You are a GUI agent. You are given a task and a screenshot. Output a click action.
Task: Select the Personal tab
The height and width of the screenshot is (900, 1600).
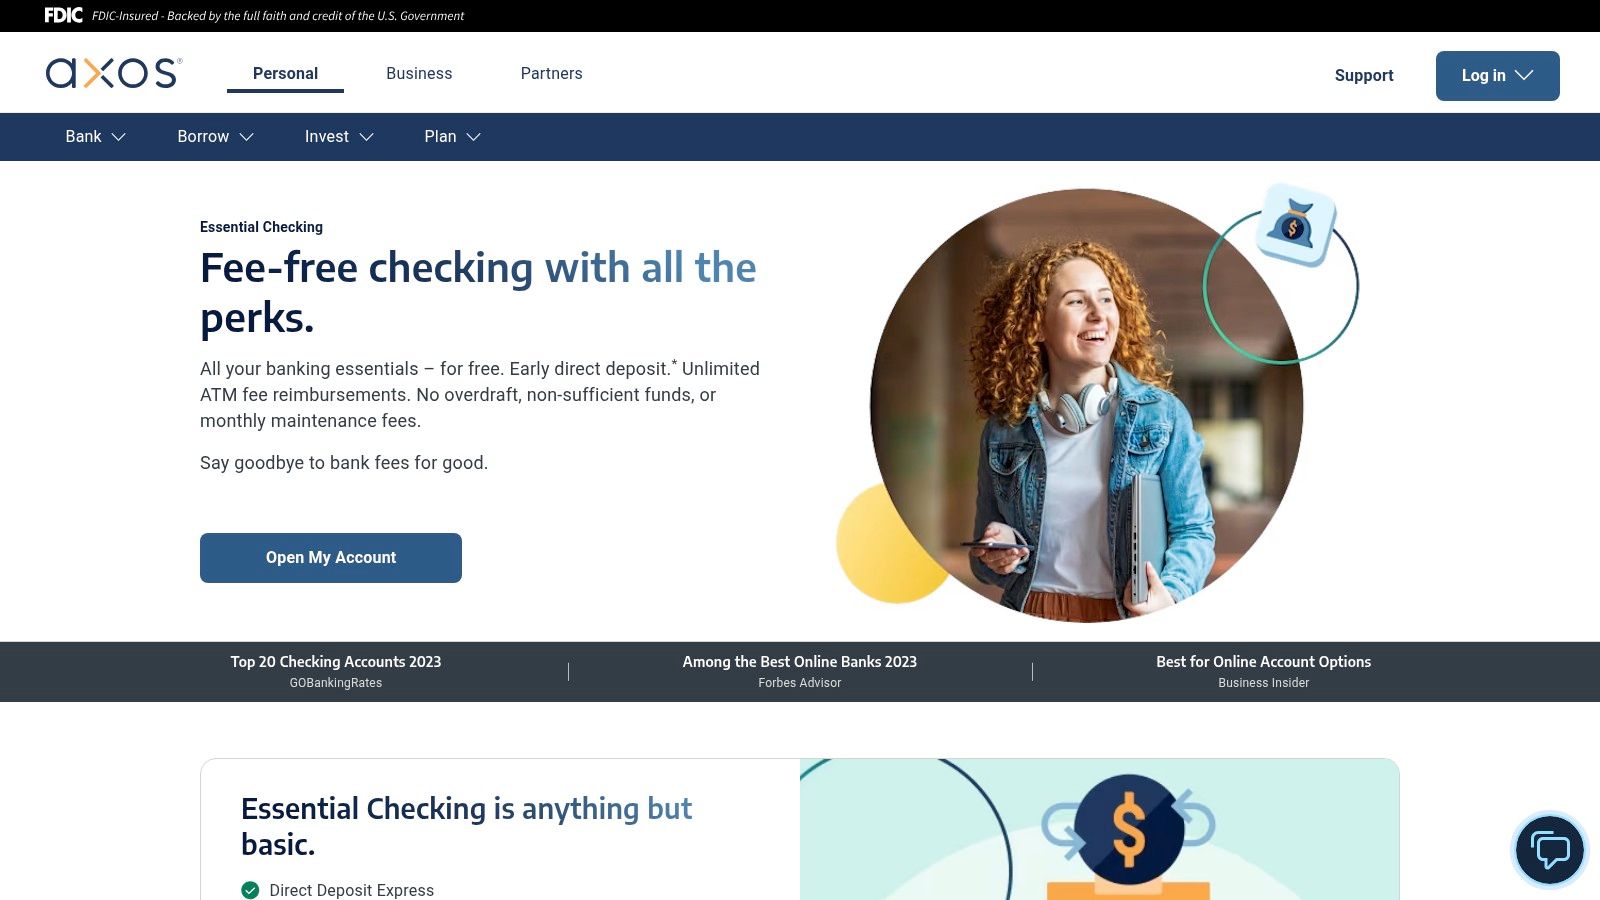tap(285, 74)
